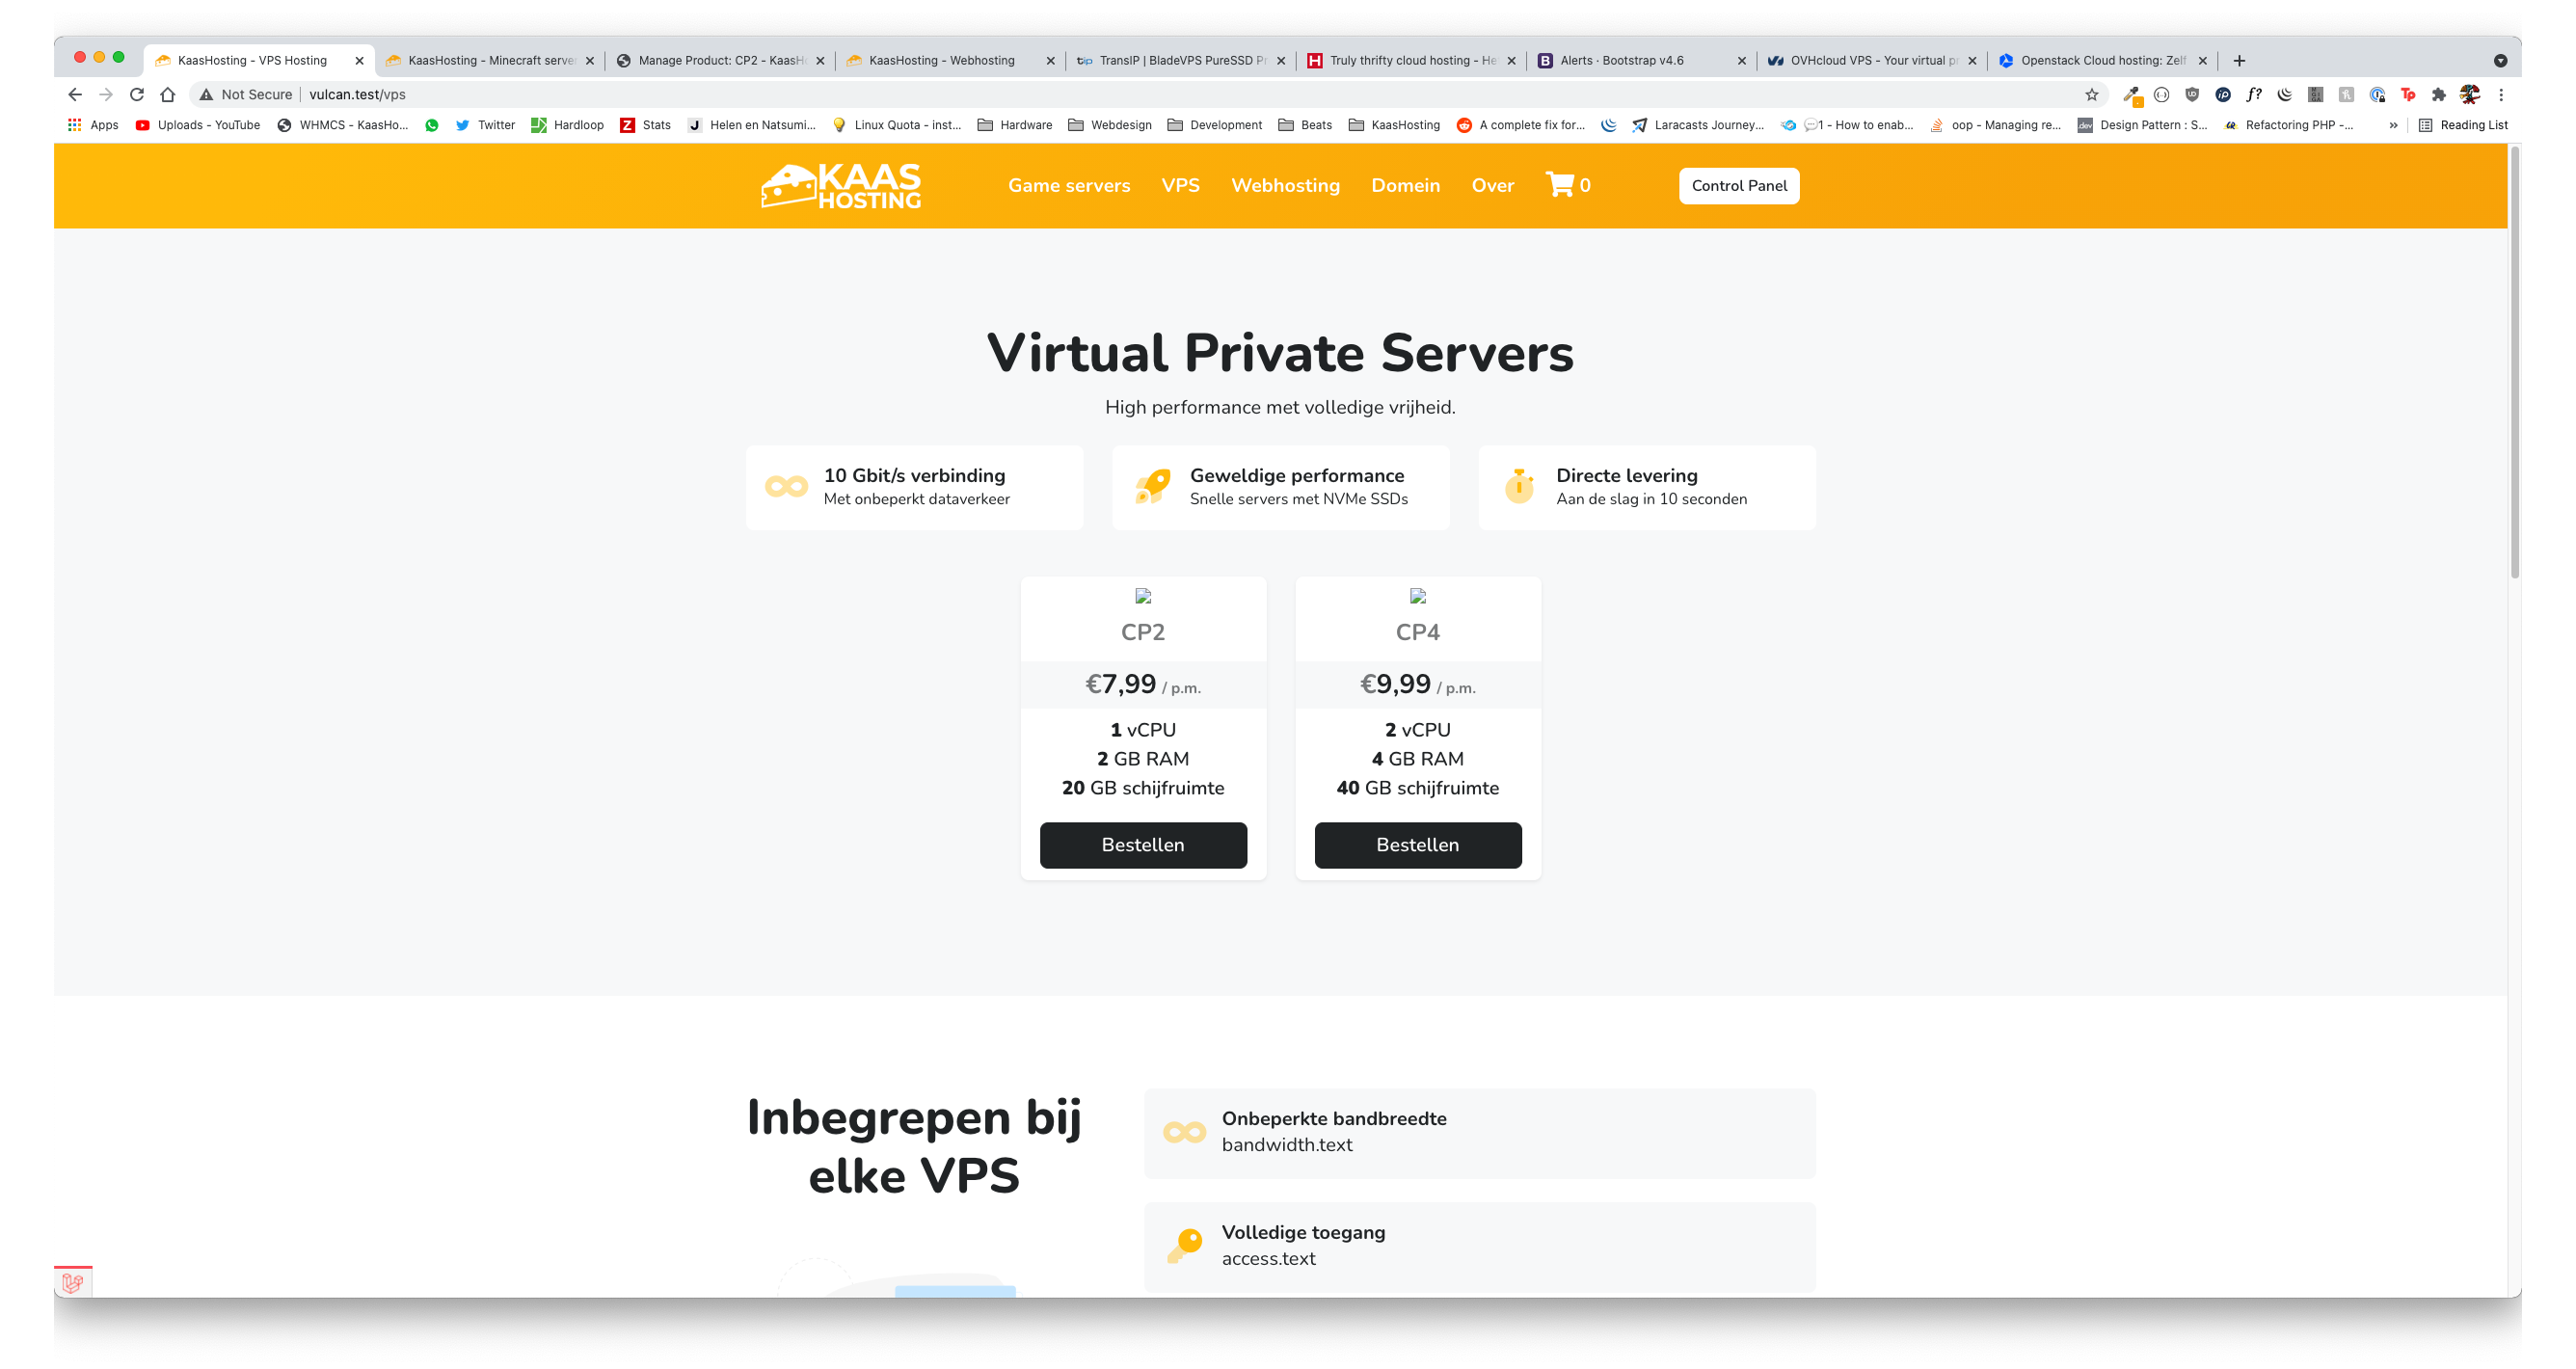Open the Chrome extensions puzzle icon
Image resolution: width=2576 pixels, height=1369 pixels.
pyautogui.click(x=2439, y=94)
